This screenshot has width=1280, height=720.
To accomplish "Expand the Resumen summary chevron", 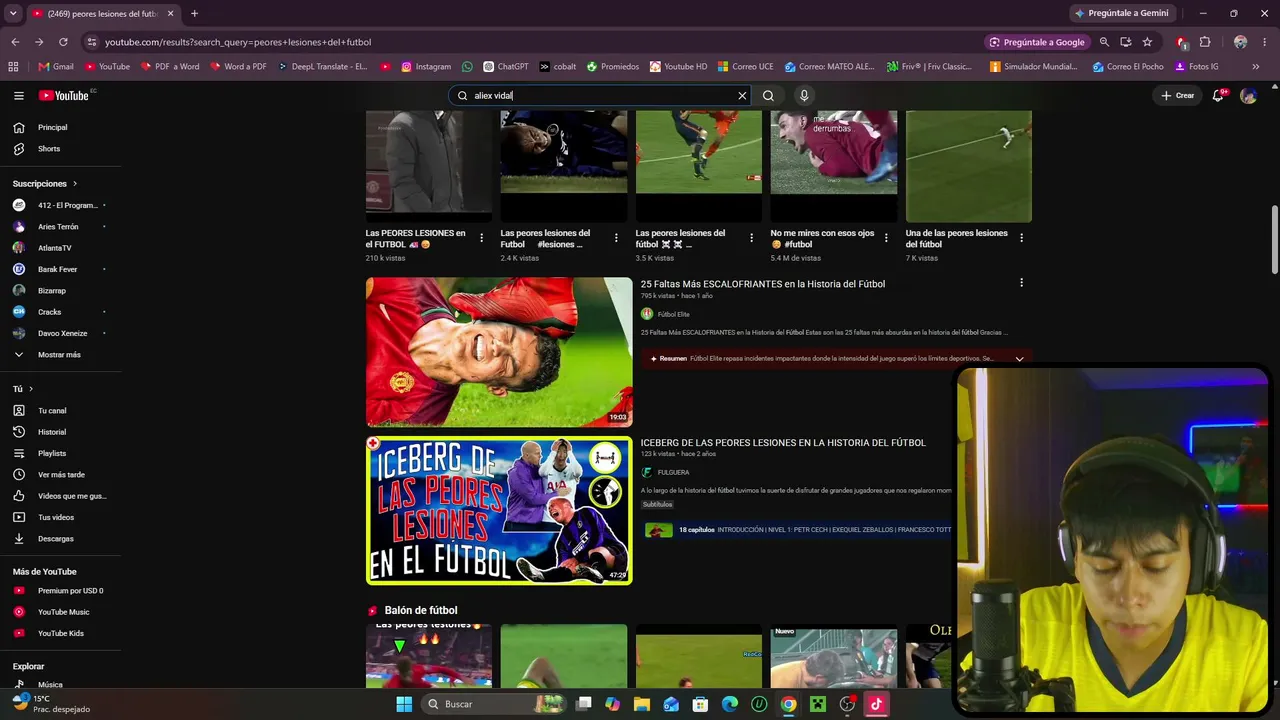I will click(1019, 359).
